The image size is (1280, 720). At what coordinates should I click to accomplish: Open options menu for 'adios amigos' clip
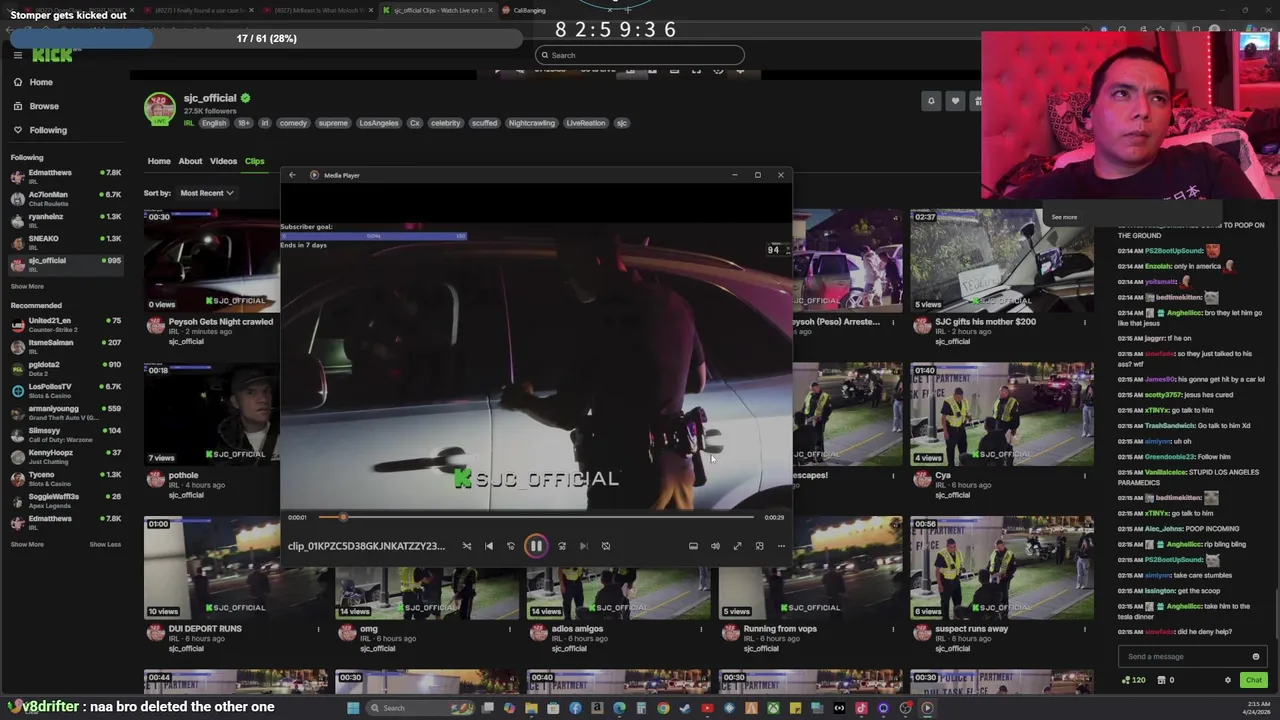tap(701, 629)
